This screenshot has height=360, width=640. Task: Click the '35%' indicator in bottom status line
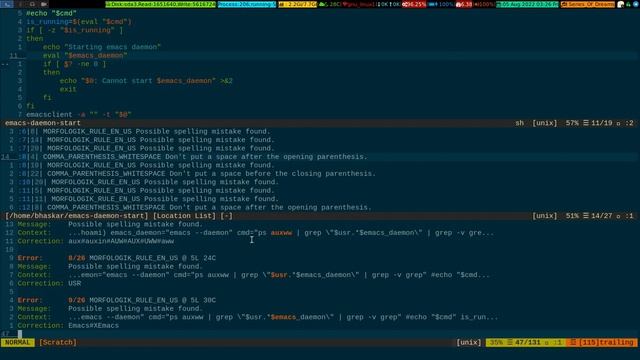click(x=496, y=342)
